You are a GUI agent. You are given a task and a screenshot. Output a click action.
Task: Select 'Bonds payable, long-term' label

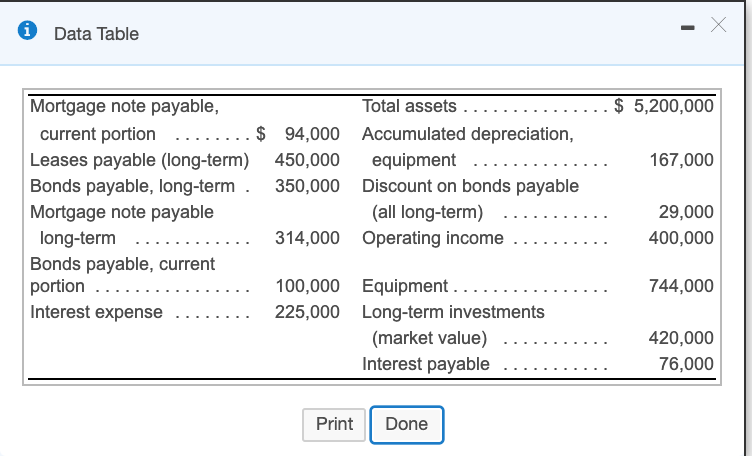132,186
